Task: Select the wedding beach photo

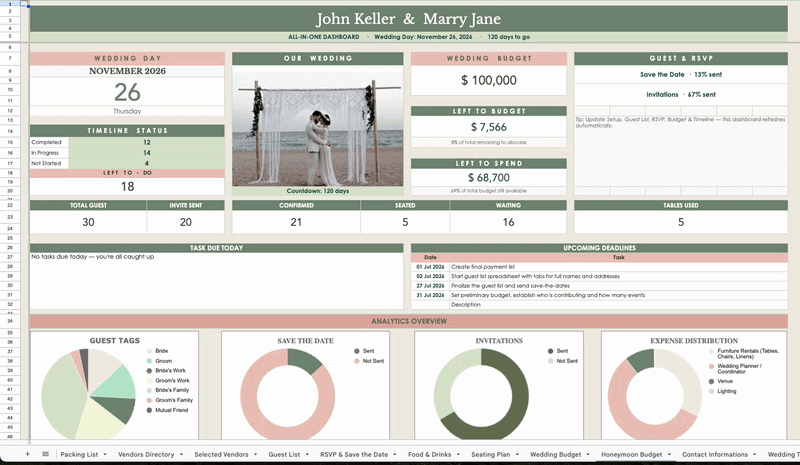Action: tap(317, 129)
